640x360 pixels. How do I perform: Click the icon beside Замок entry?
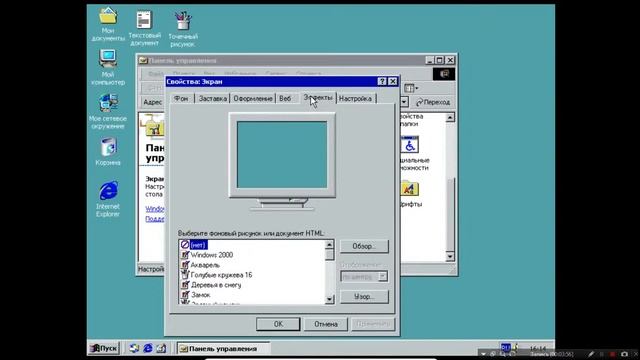coord(185,295)
